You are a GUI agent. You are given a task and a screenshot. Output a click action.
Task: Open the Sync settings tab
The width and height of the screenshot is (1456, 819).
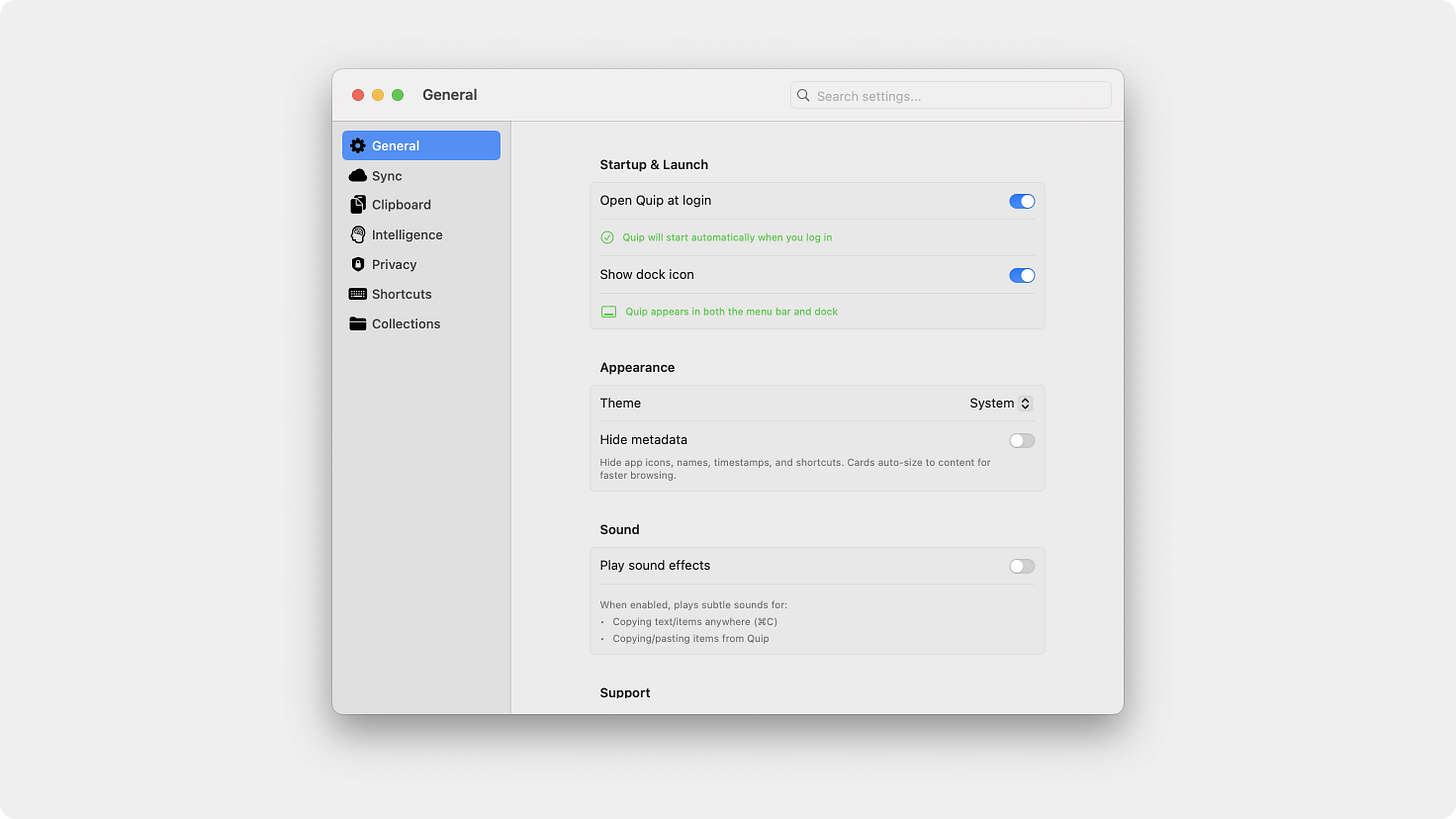pyautogui.click(x=421, y=176)
